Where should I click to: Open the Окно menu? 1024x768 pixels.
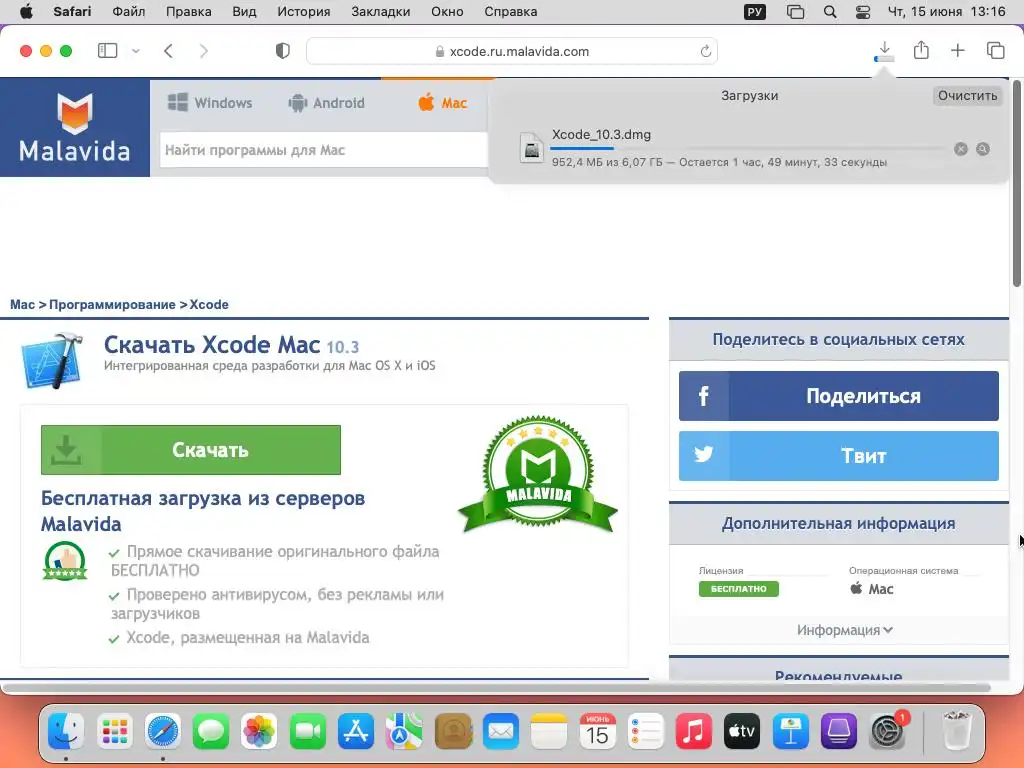(x=447, y=12)
